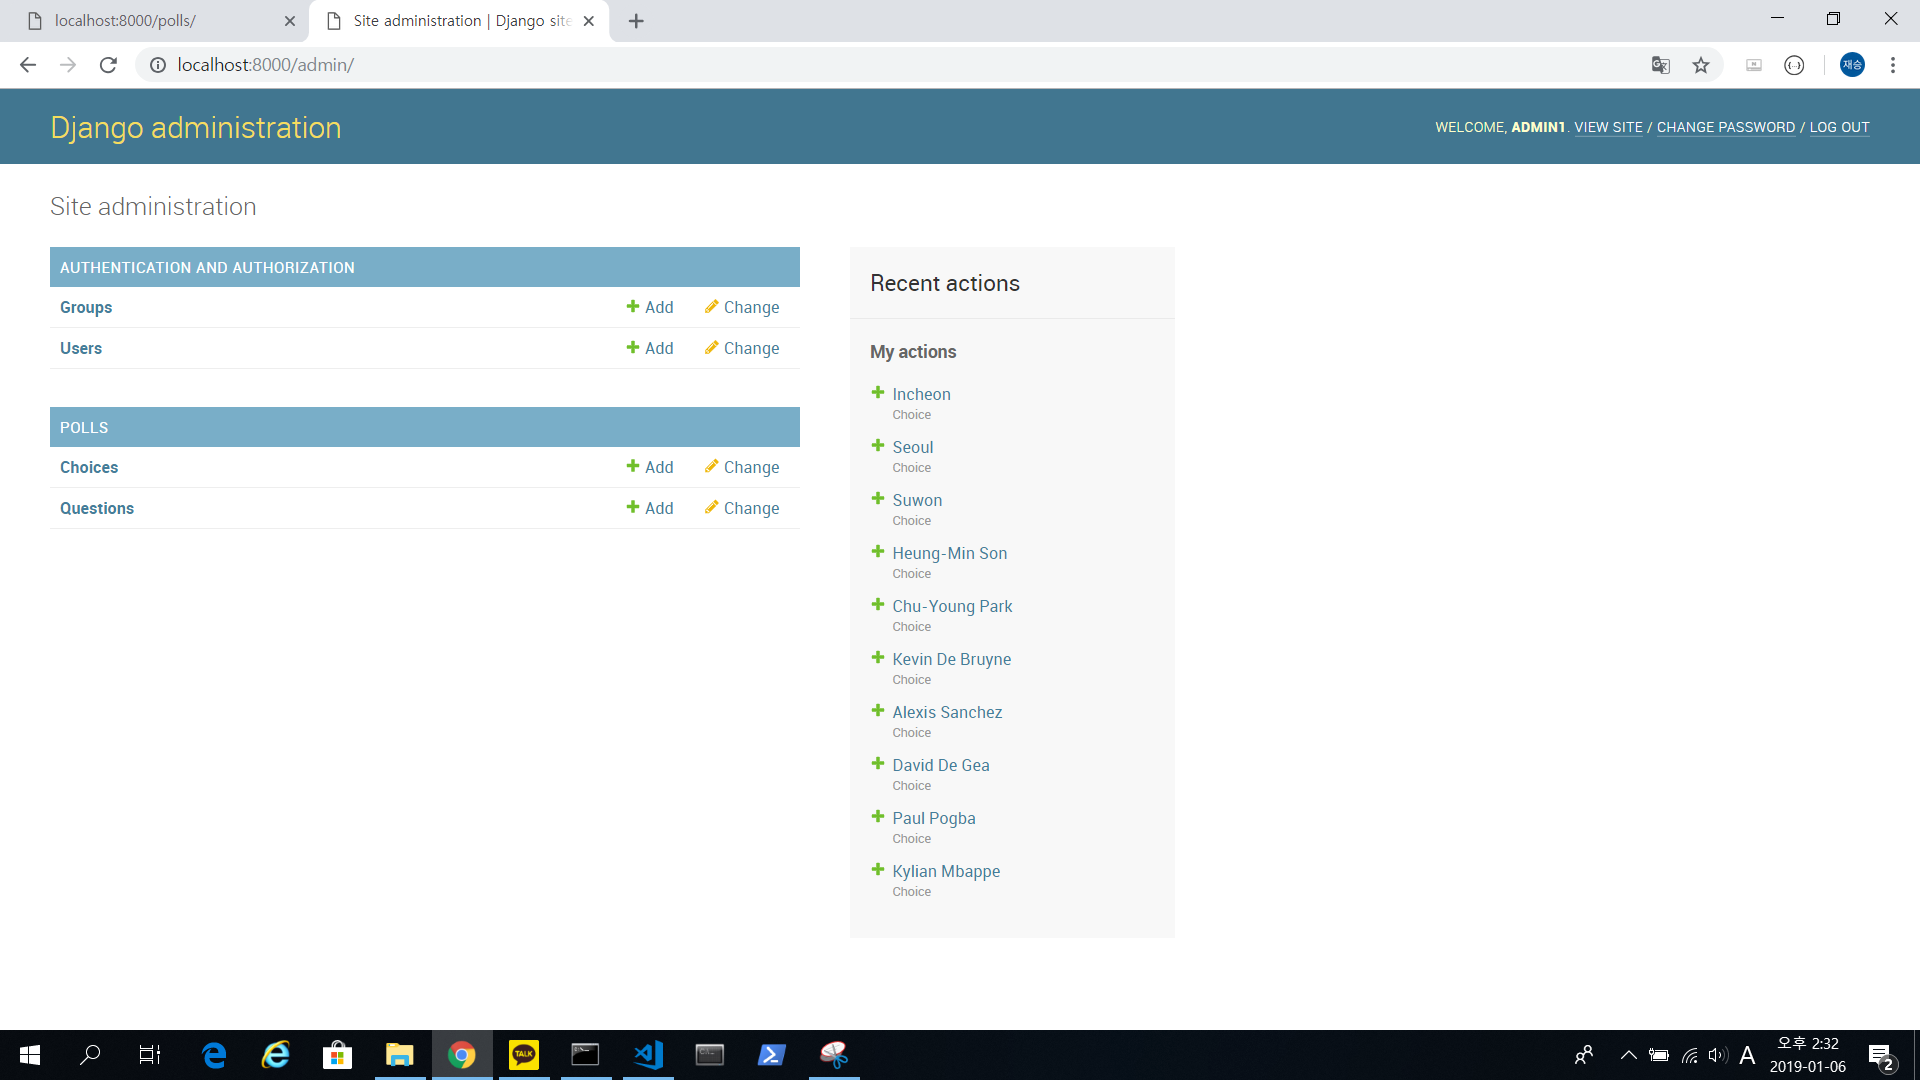Viewport: 1920px width, 1080px height.
Task: Open Groups model link
Action: click(x=86, y=307)
